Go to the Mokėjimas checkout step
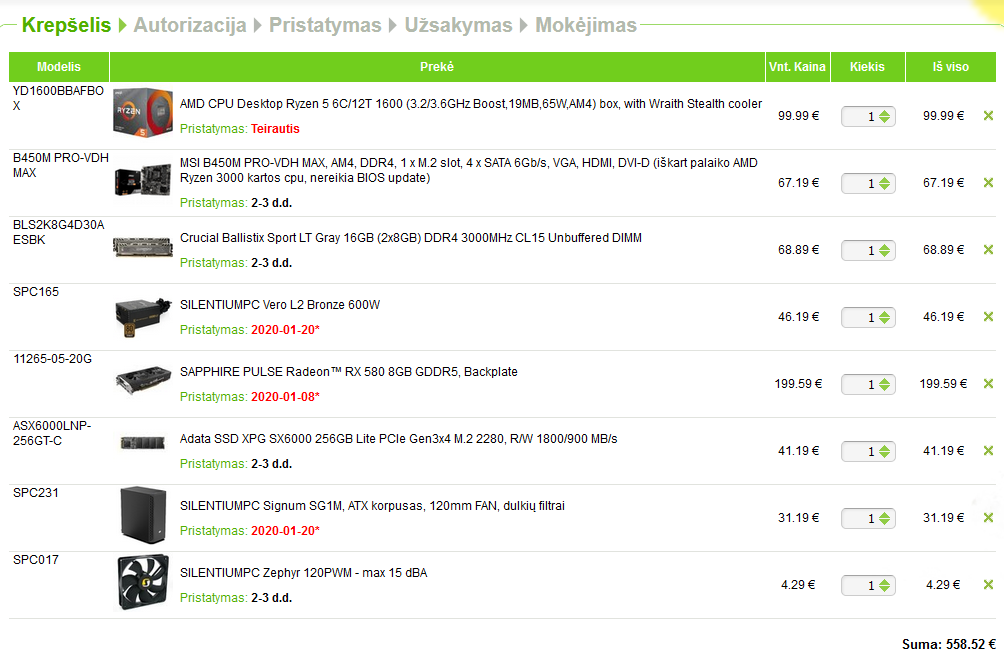 (x=586, y=25)
